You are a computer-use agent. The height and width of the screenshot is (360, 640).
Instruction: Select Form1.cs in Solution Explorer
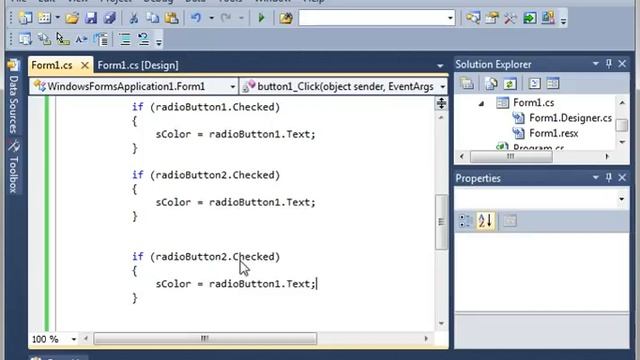tap(533, 103)
